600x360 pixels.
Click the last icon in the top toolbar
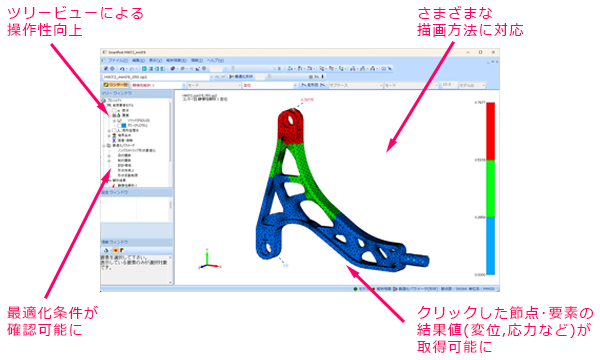(390, 68)
